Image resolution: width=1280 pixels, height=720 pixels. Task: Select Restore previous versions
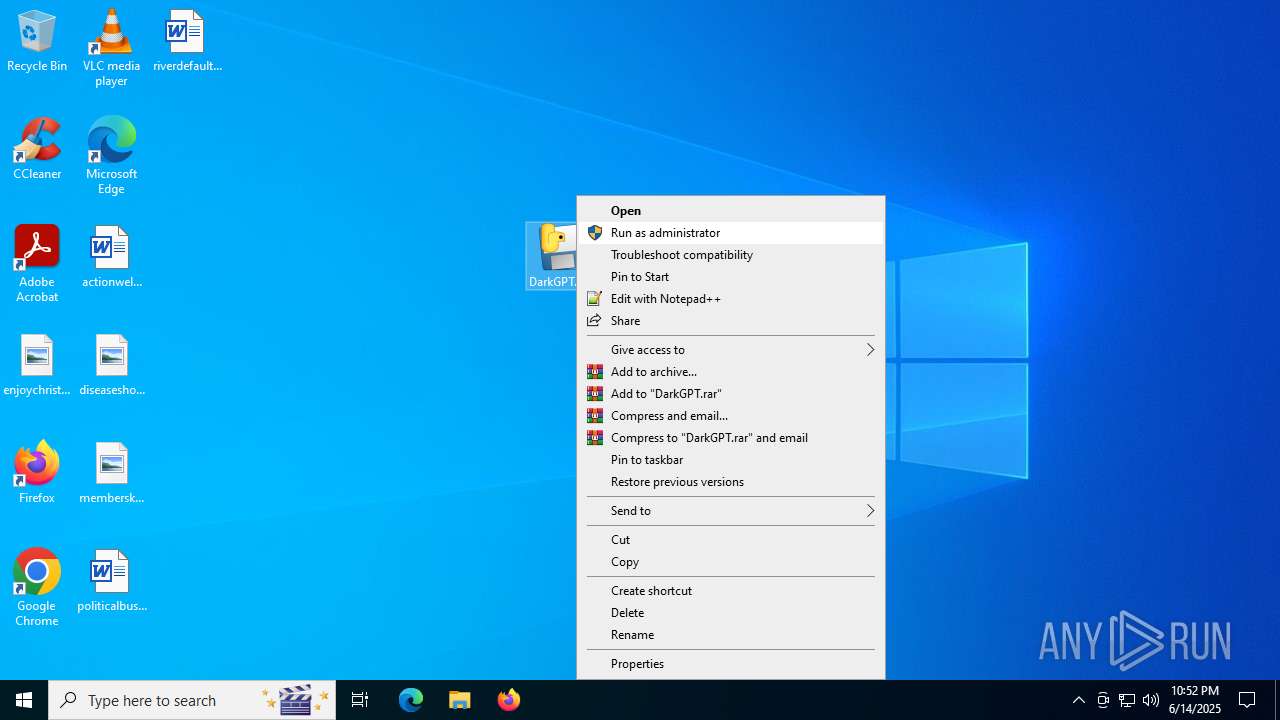point(730,481)
